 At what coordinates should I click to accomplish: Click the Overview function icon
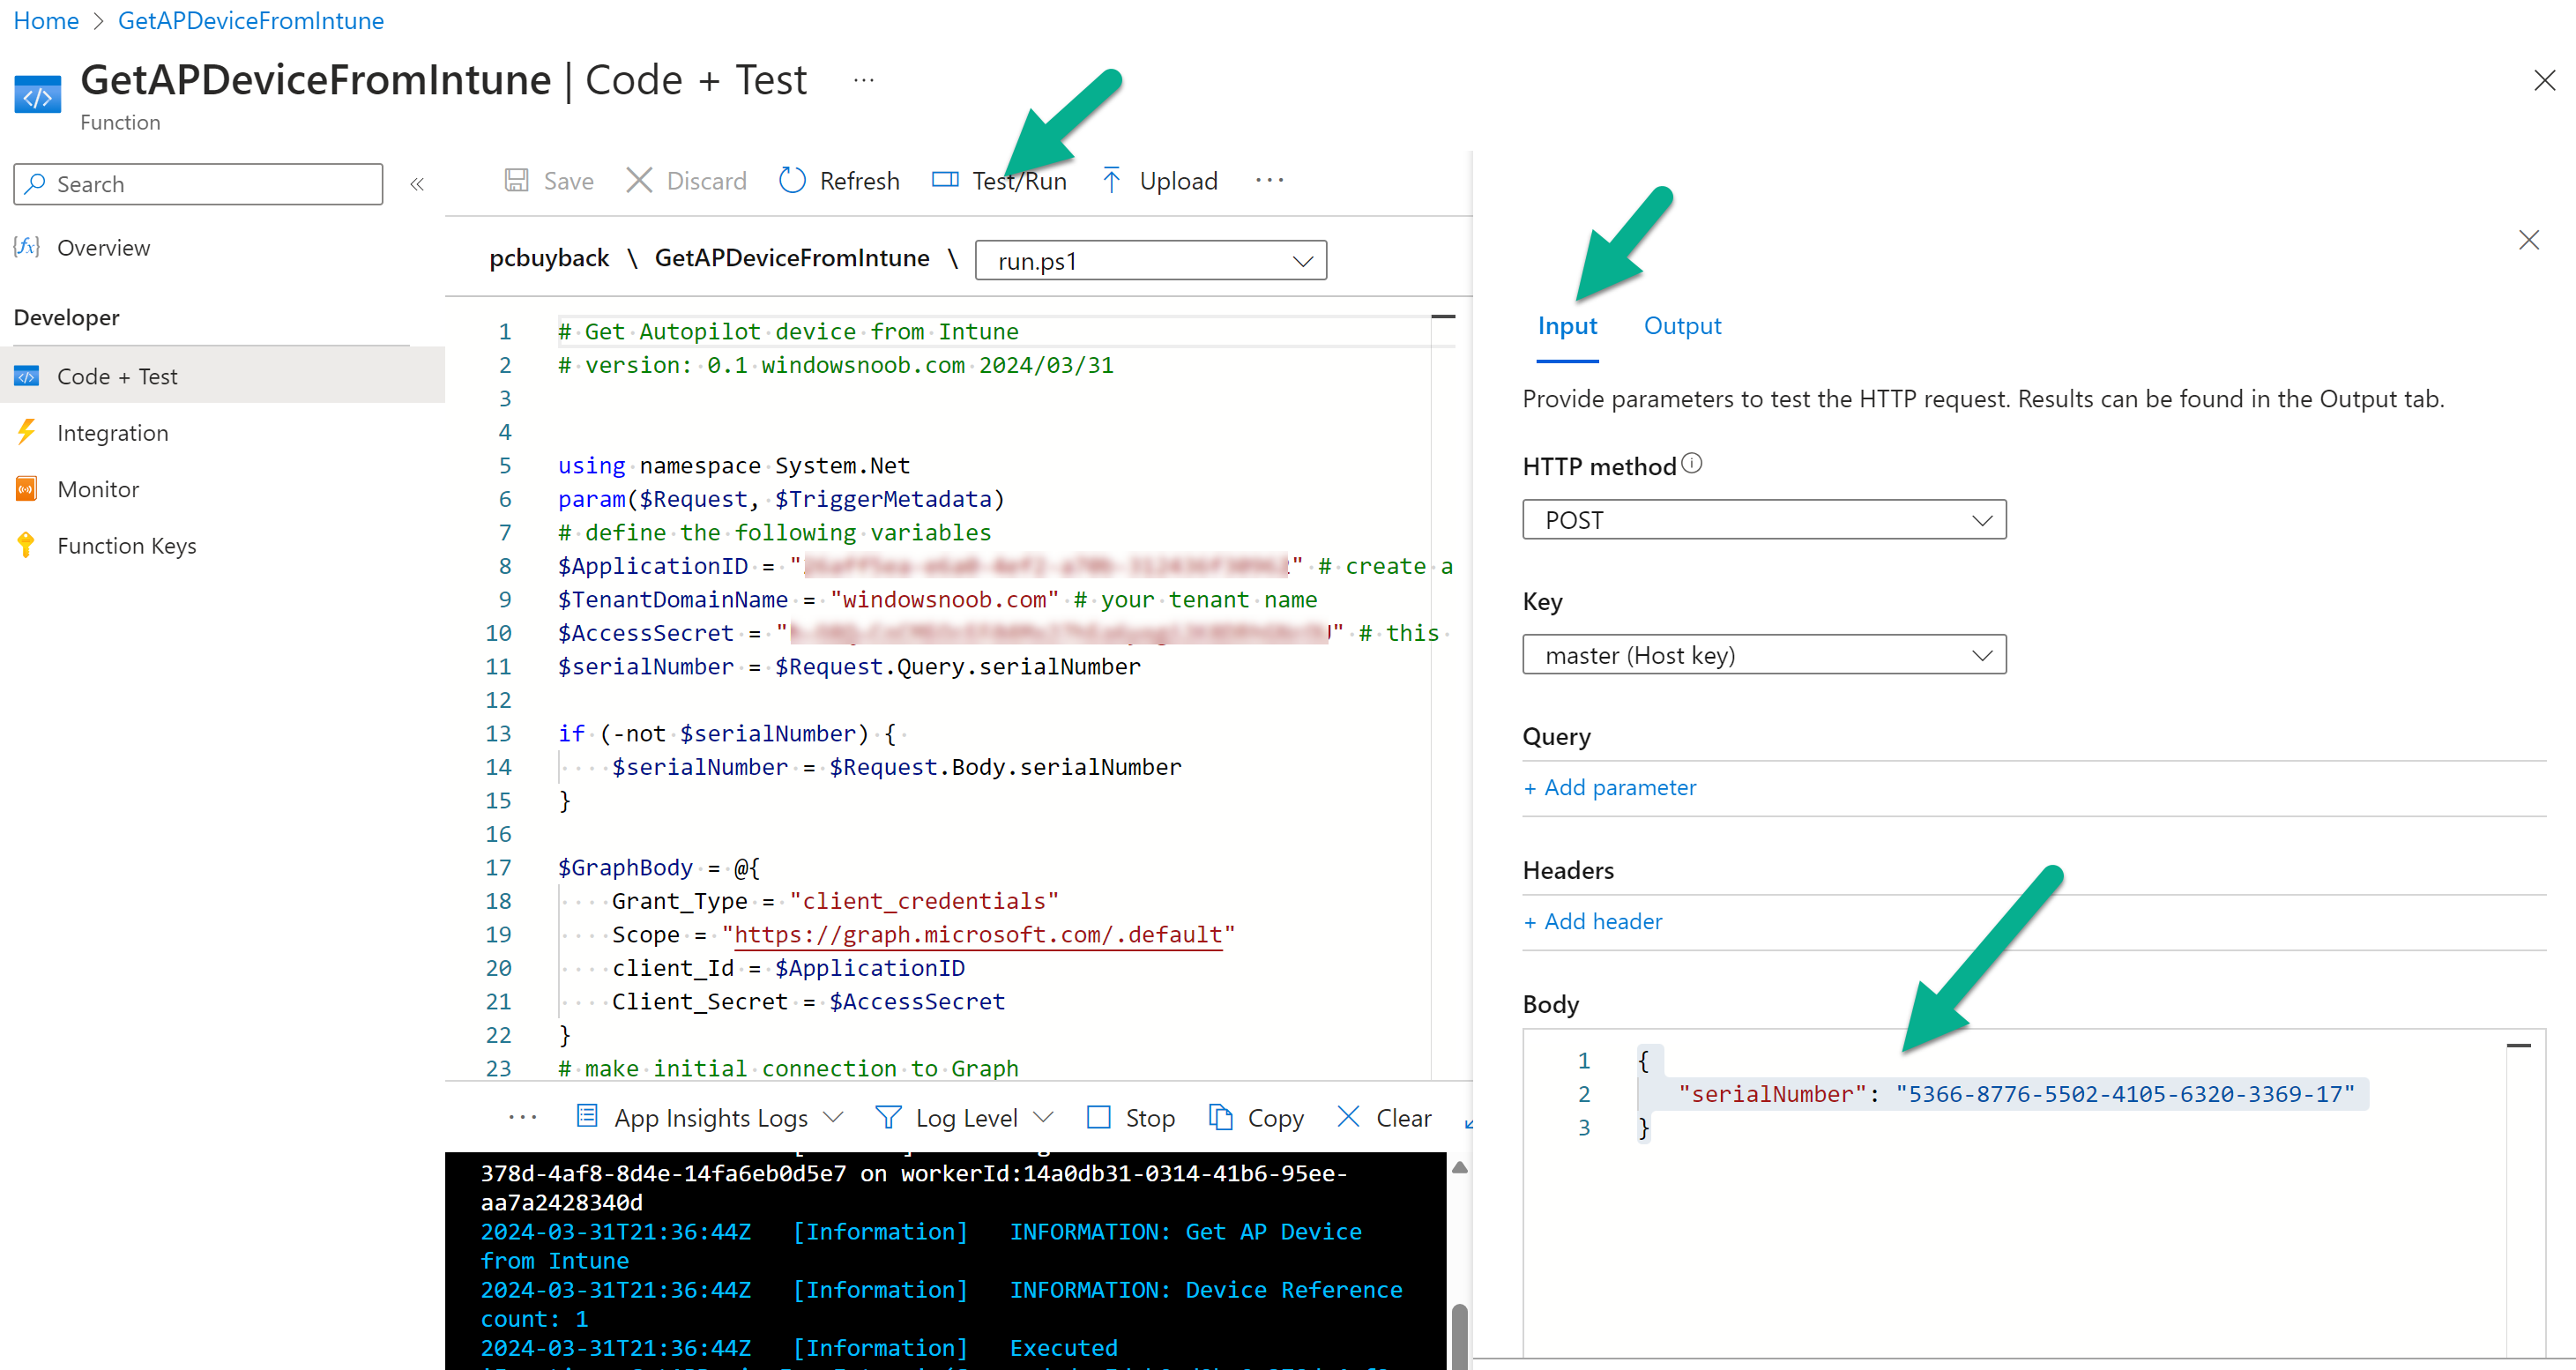[27, 247]
